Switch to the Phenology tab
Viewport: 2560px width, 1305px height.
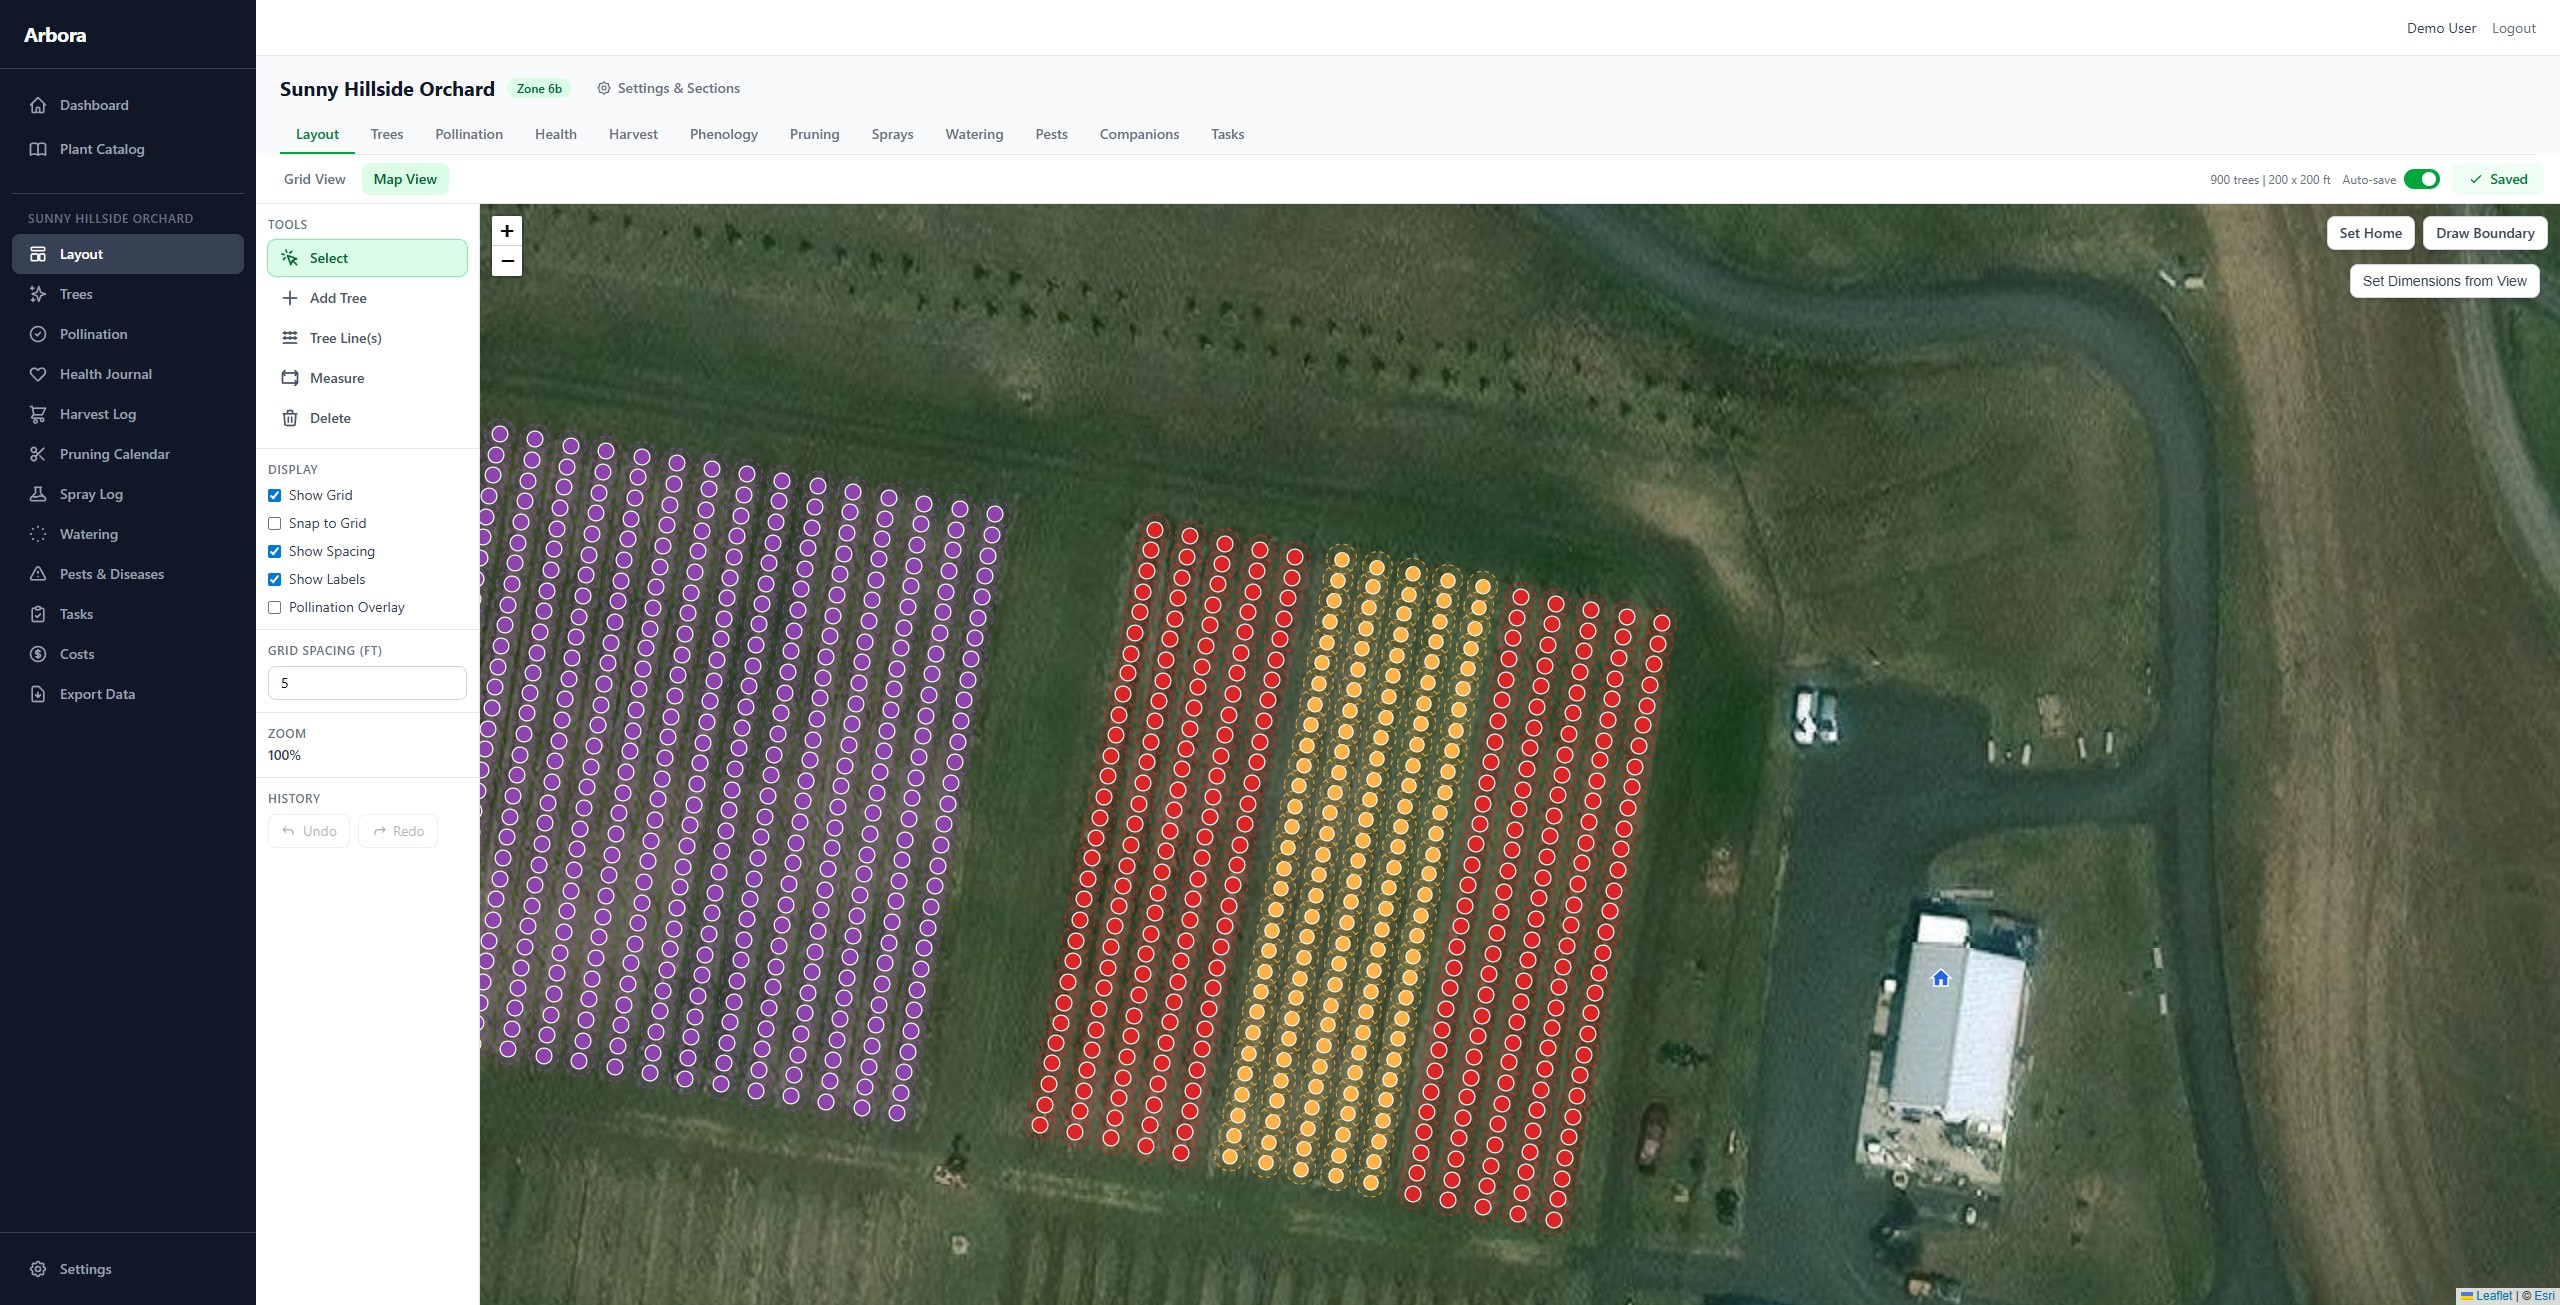(723, 134)
